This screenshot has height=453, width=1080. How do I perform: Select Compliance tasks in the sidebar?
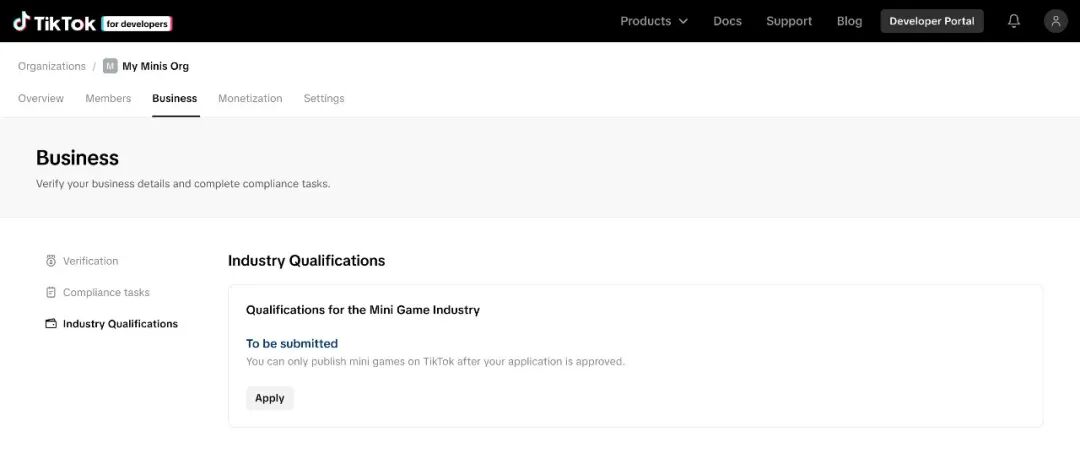coord(106,293)
